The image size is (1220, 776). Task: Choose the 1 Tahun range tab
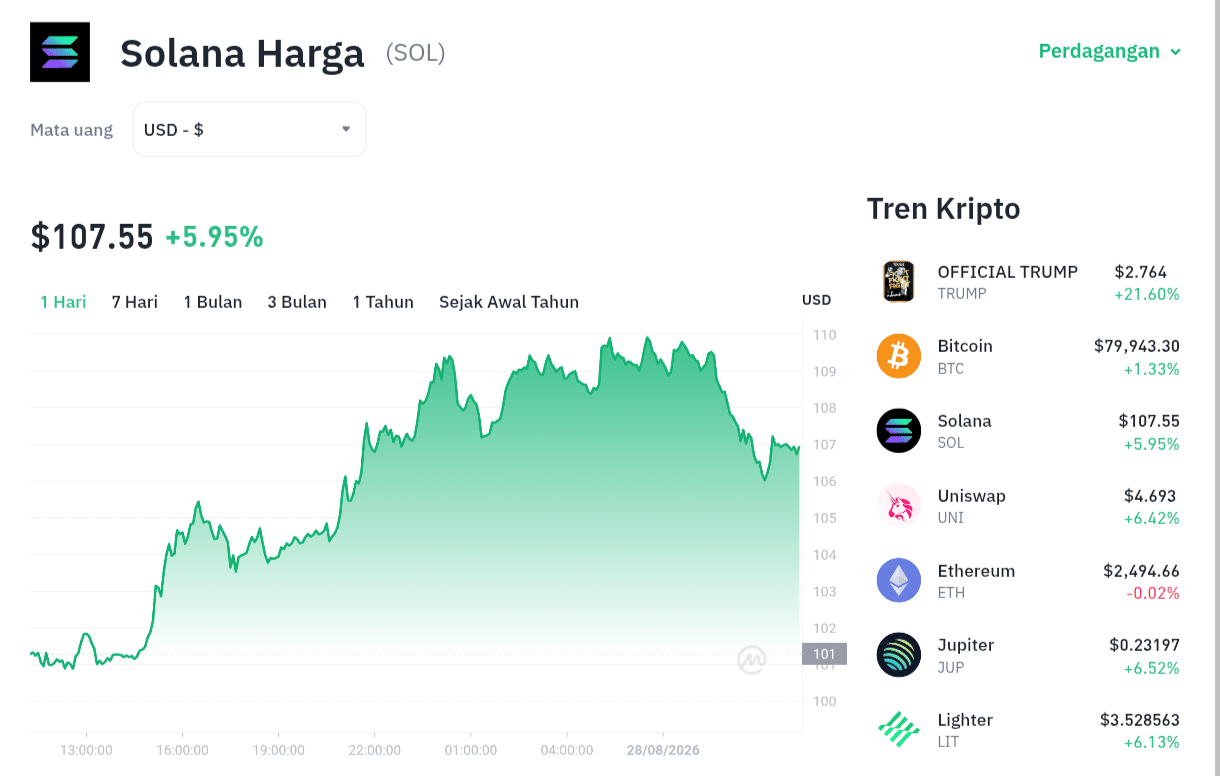click(383, 302)
